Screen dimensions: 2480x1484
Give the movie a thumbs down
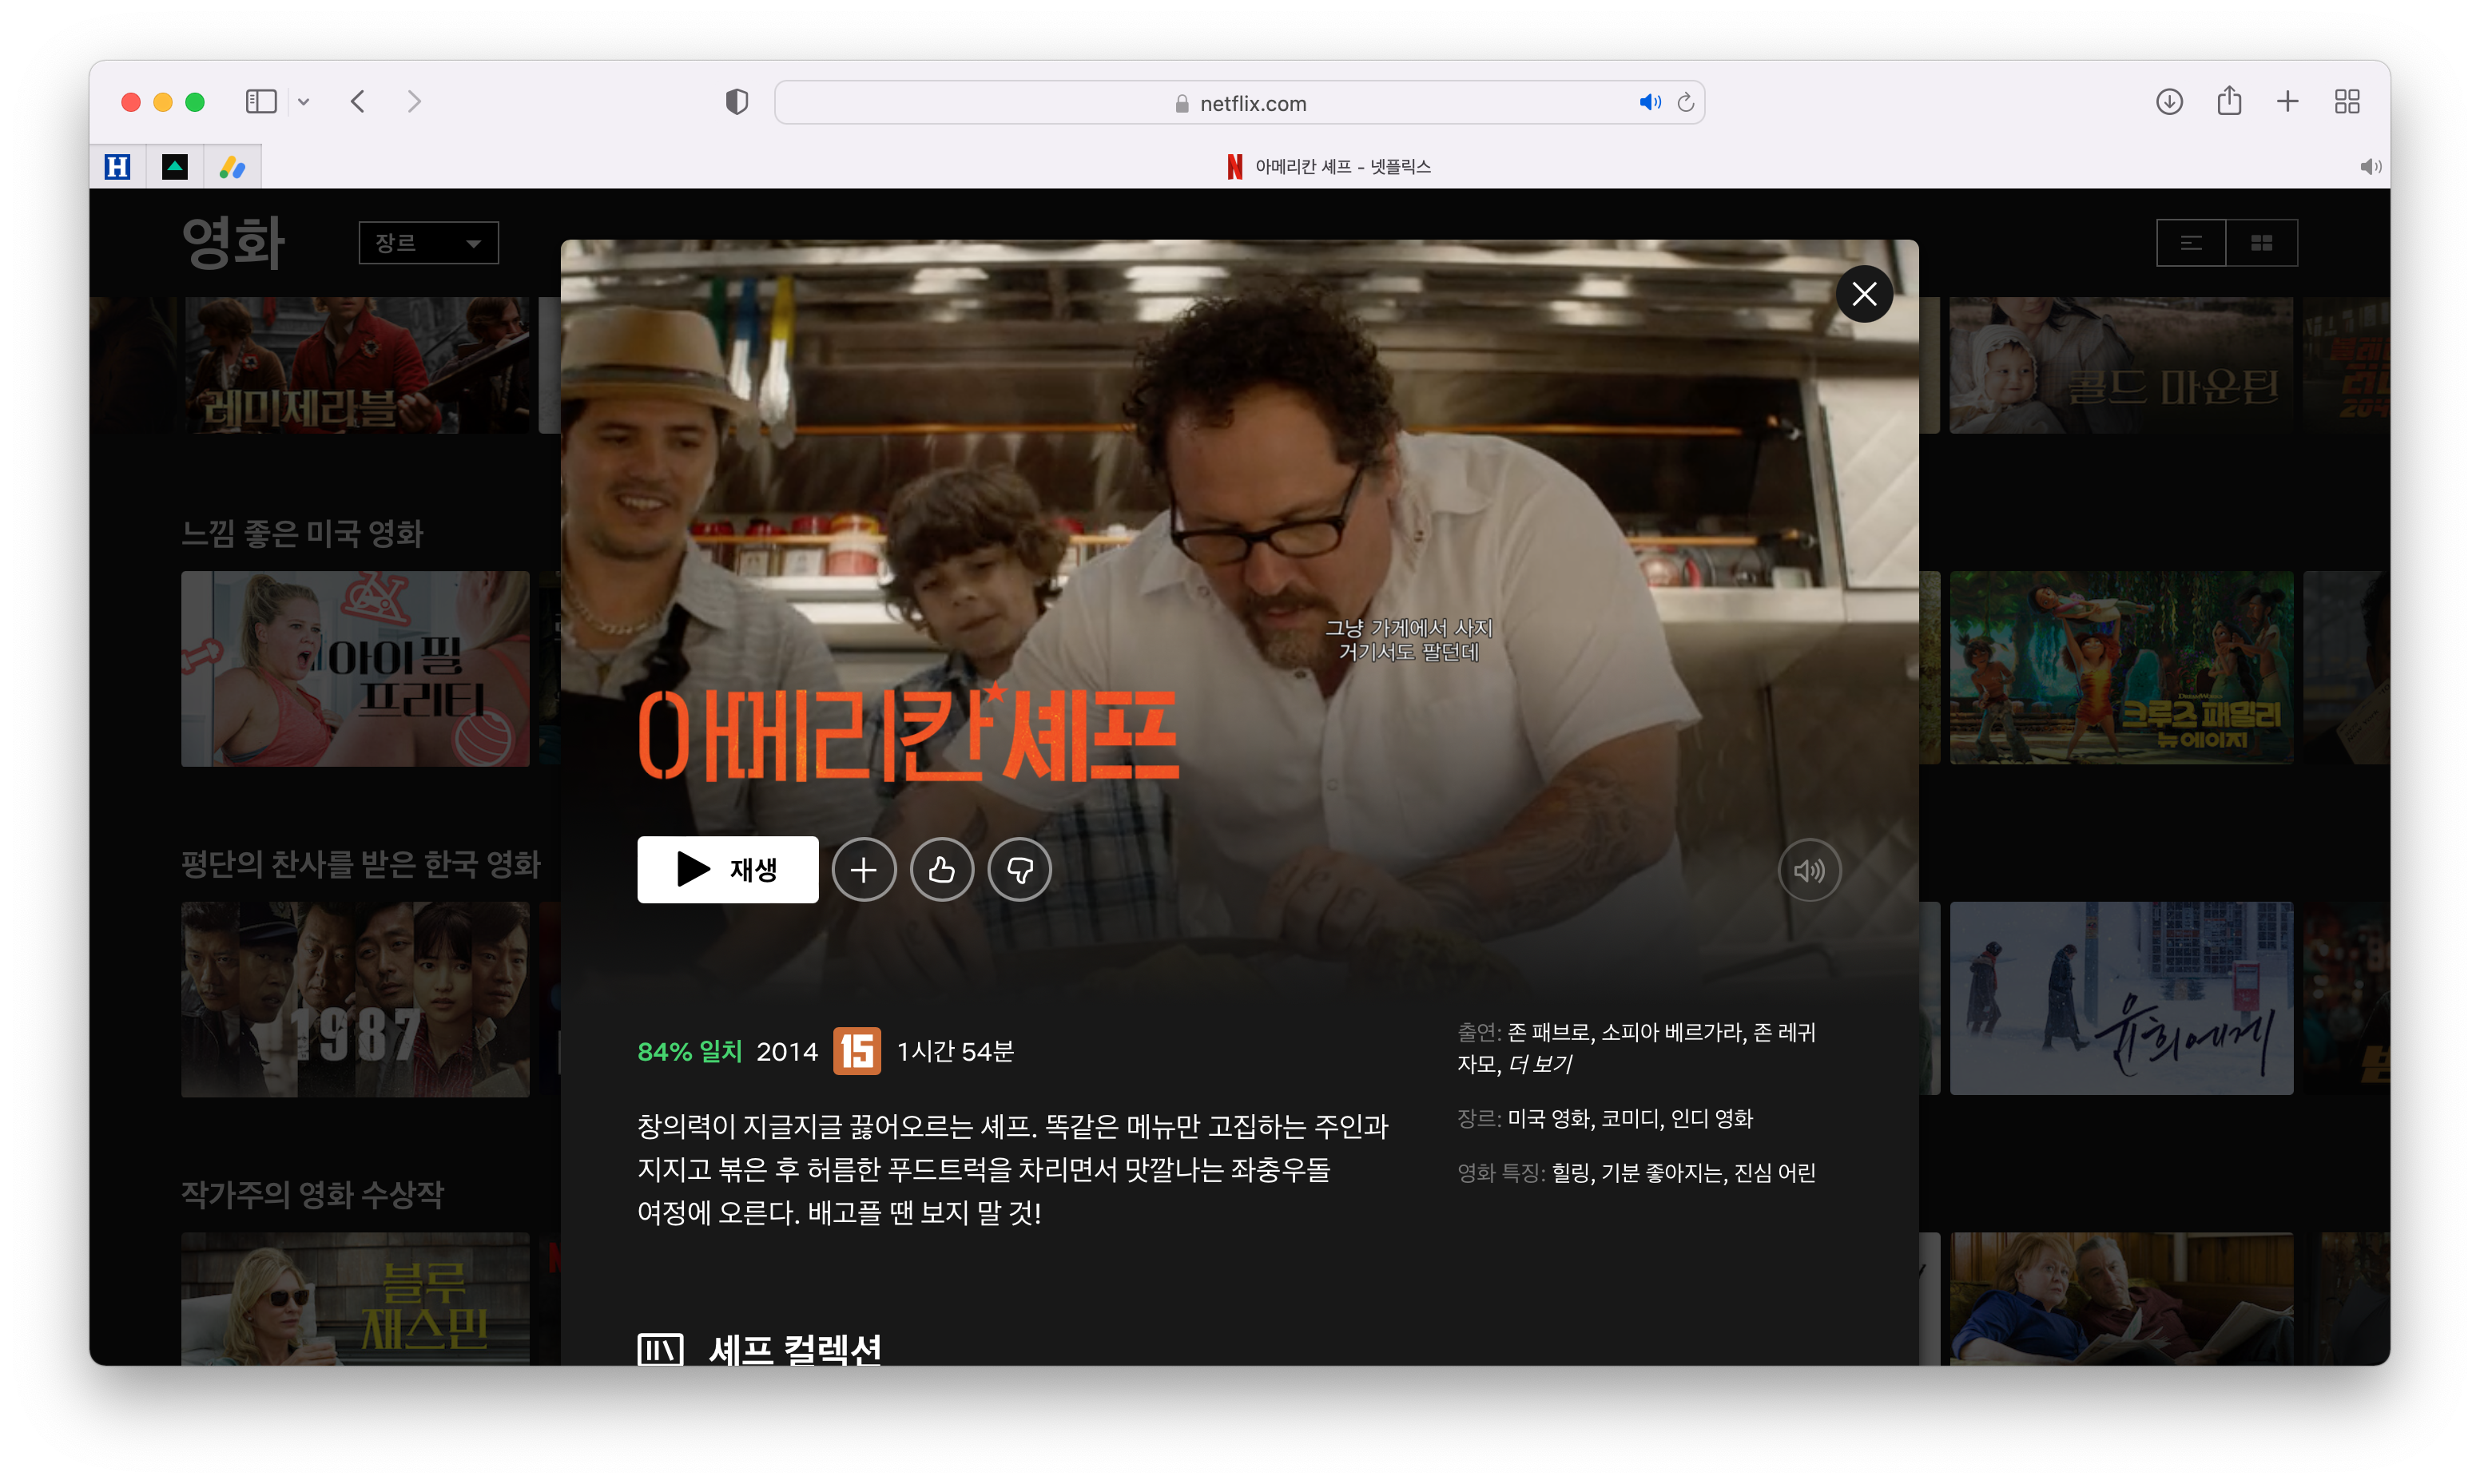[x=1019, y=870]
